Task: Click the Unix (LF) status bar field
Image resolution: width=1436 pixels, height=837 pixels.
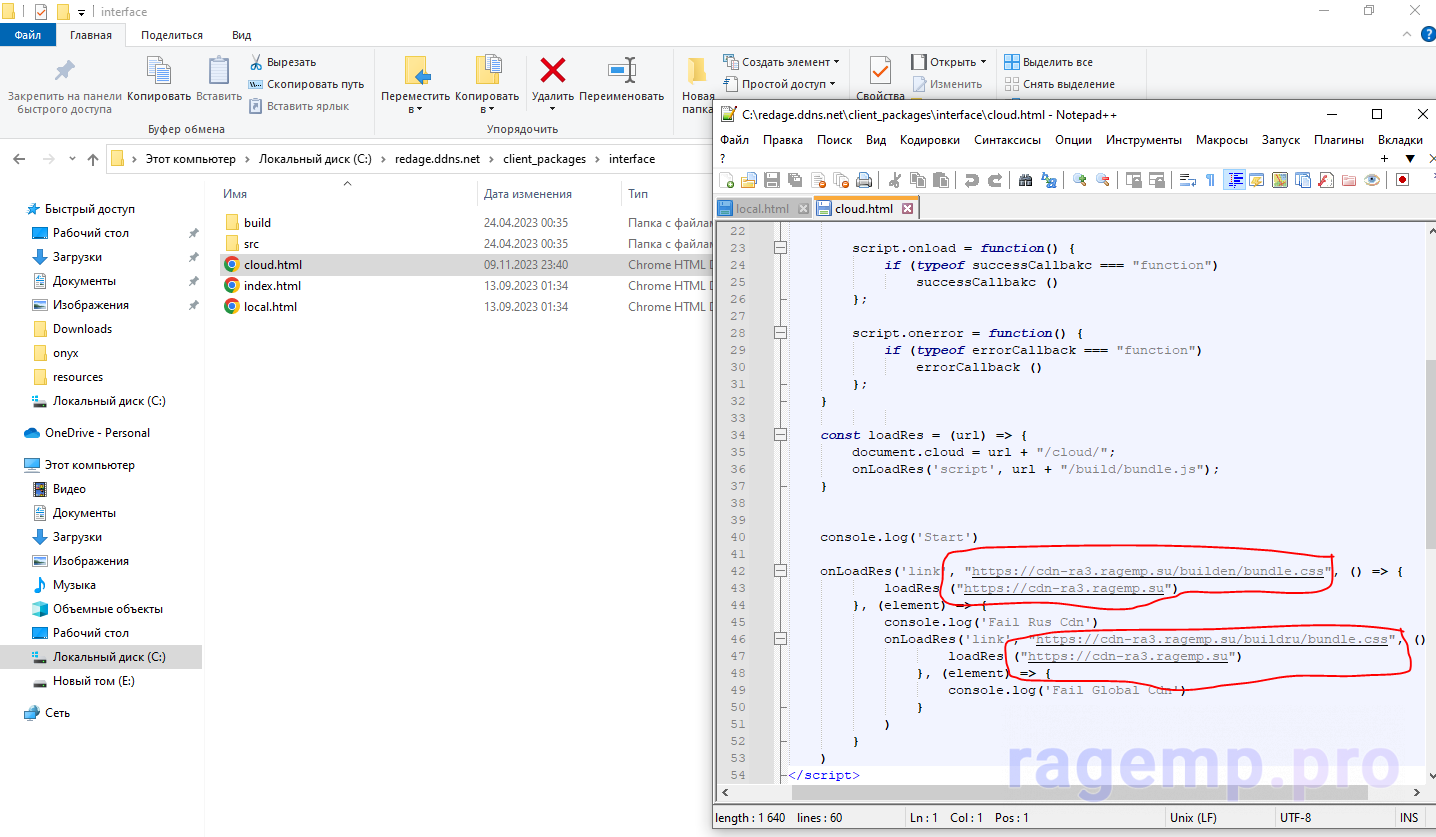Action: click(1192, 817)
